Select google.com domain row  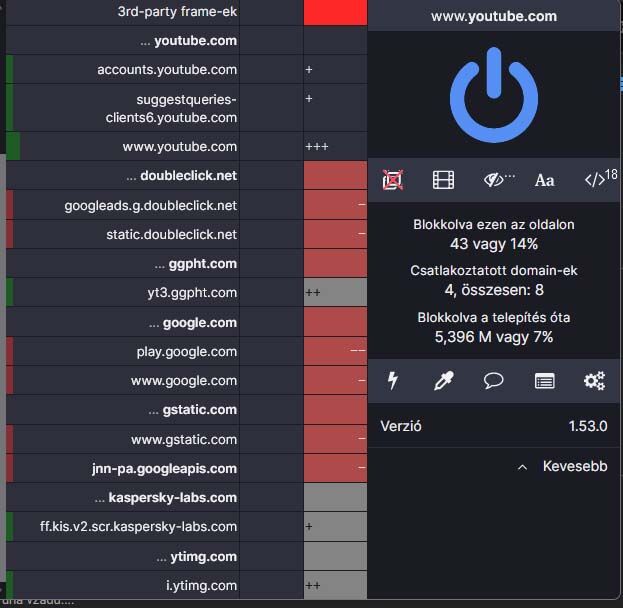[123, 322]
